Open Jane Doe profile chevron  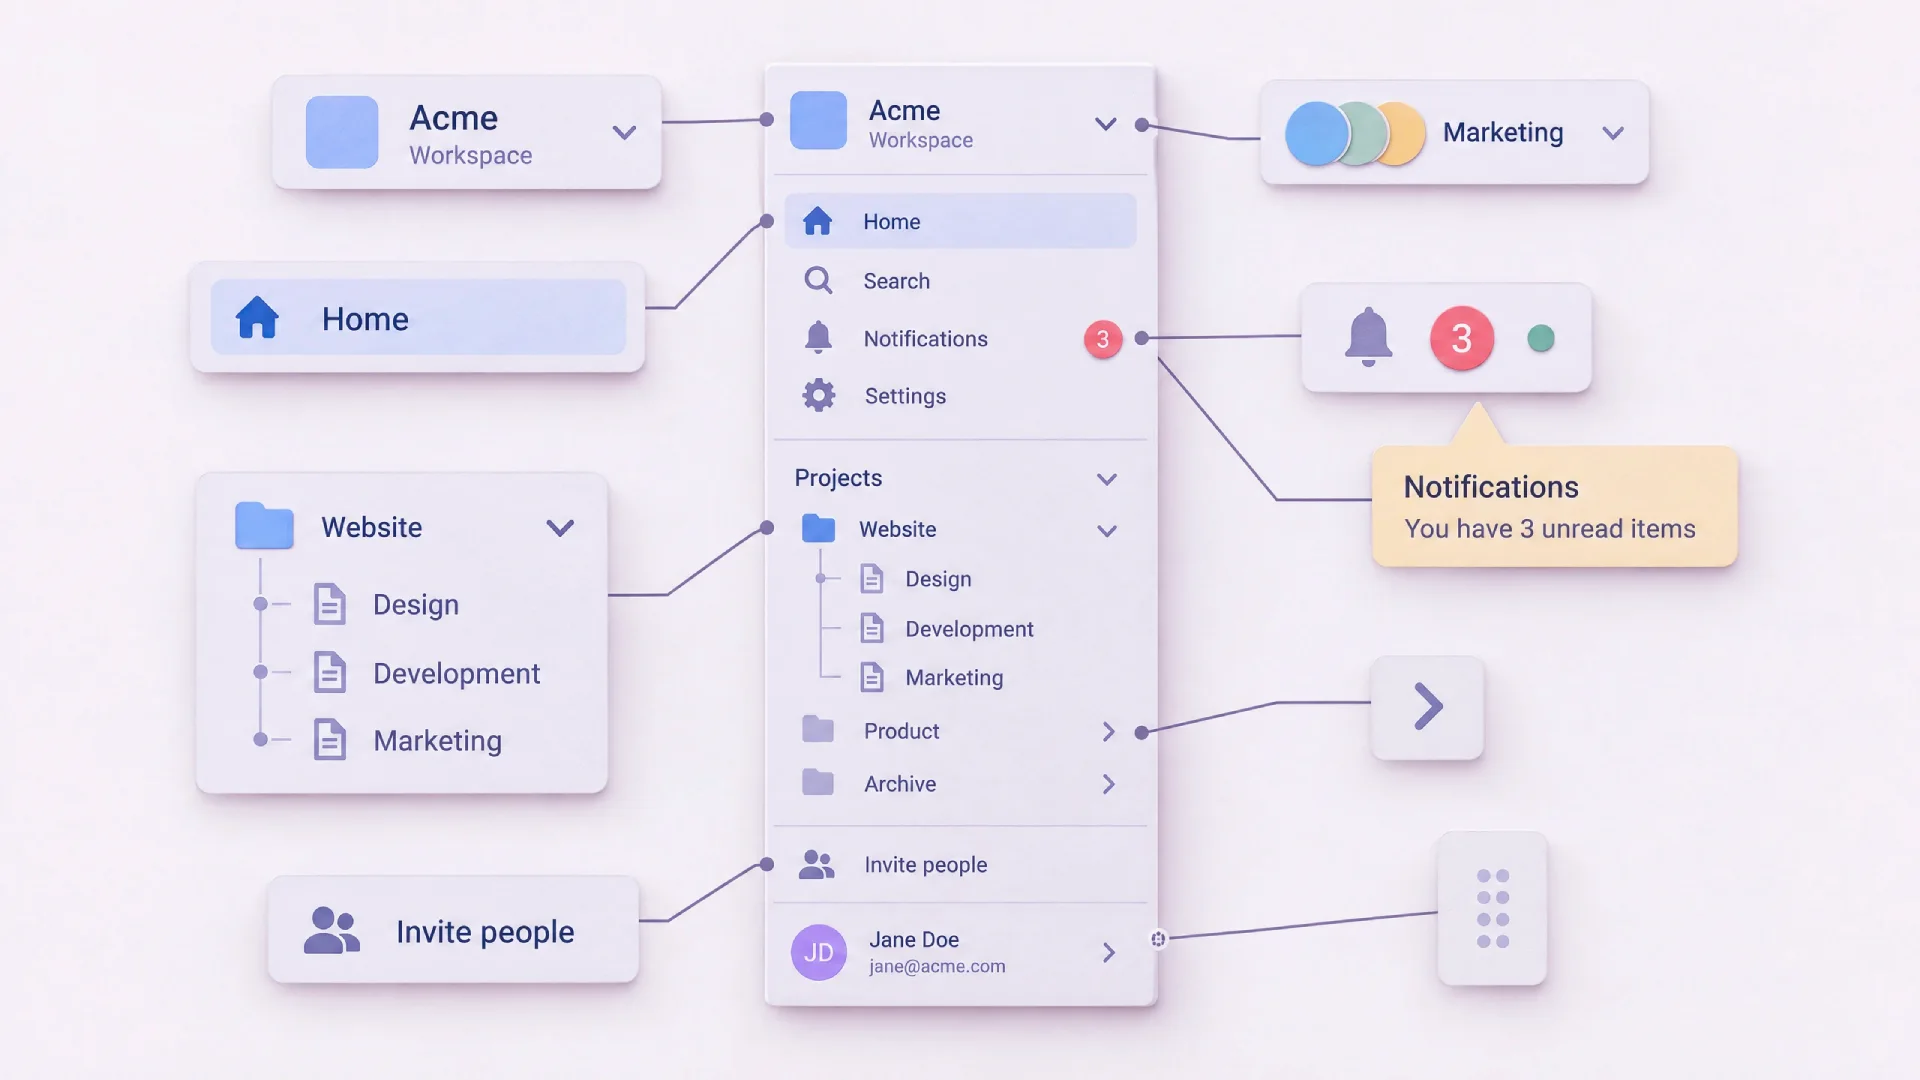[1108, 952]
